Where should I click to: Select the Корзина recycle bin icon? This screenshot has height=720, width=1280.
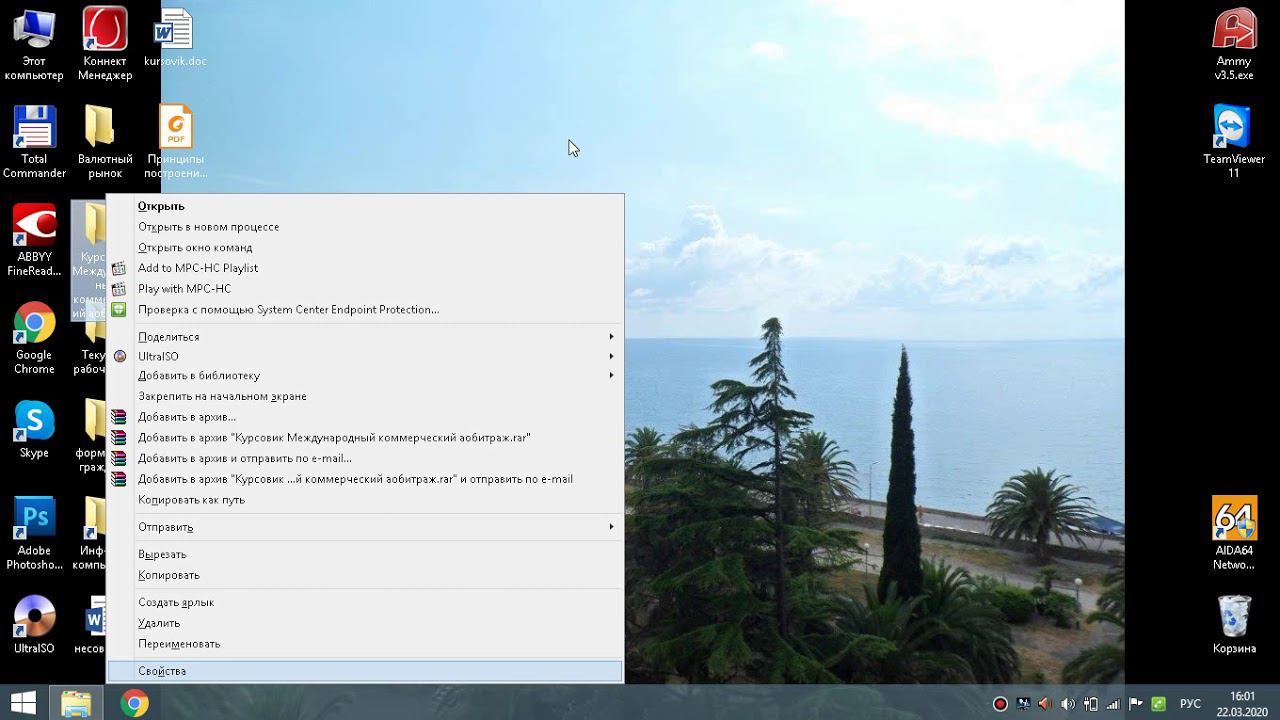point(1234,625)
